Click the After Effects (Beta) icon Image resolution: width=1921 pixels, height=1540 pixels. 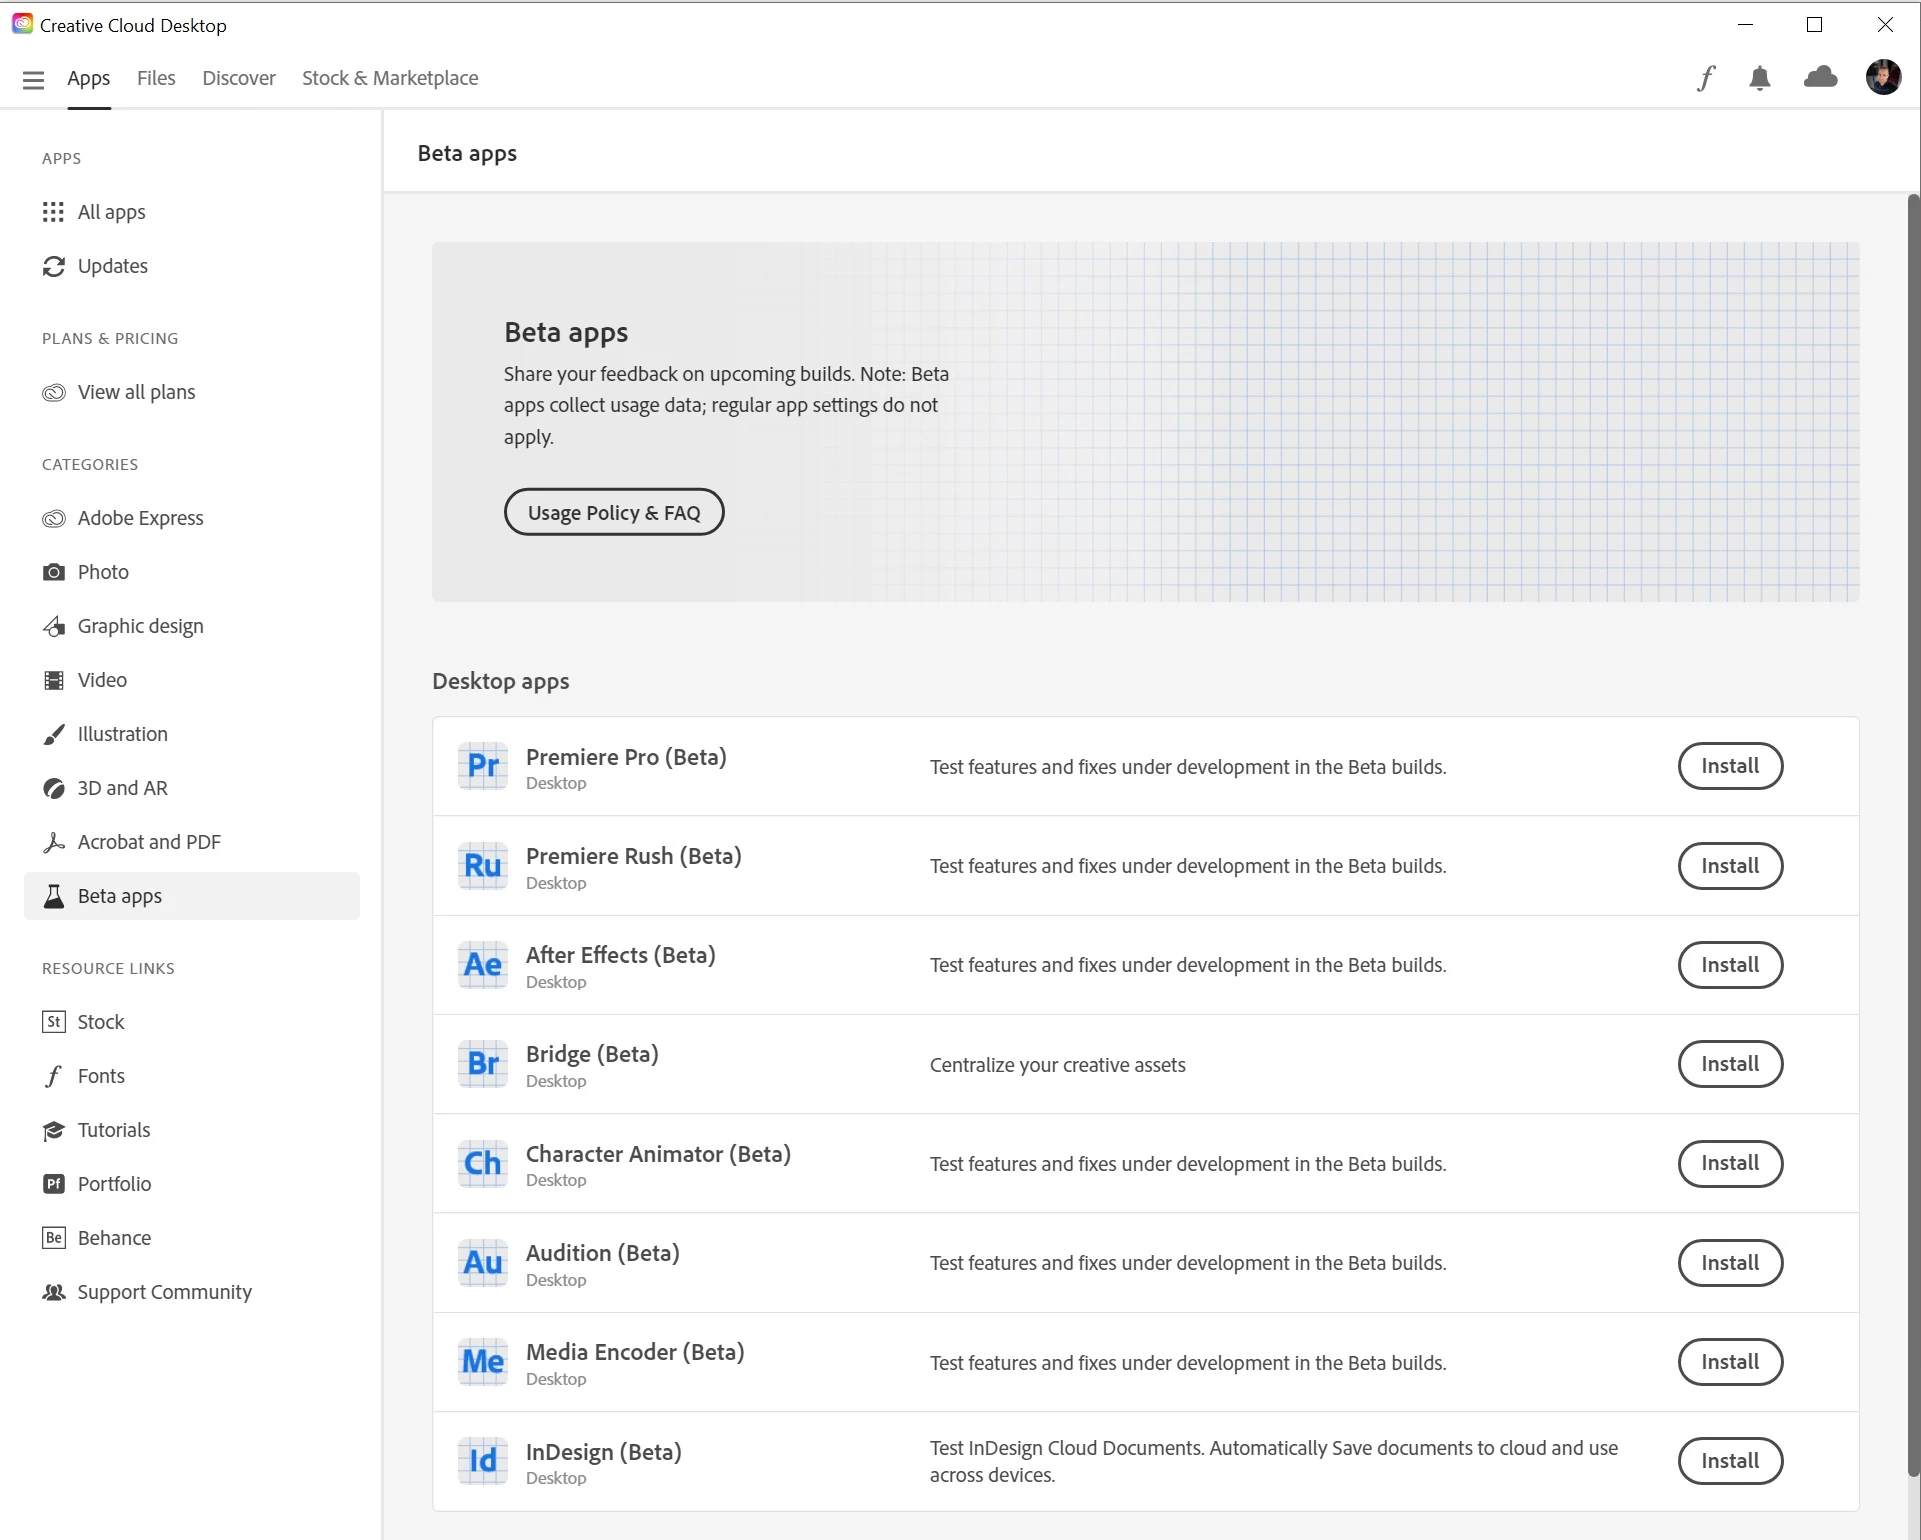(483, 965)
